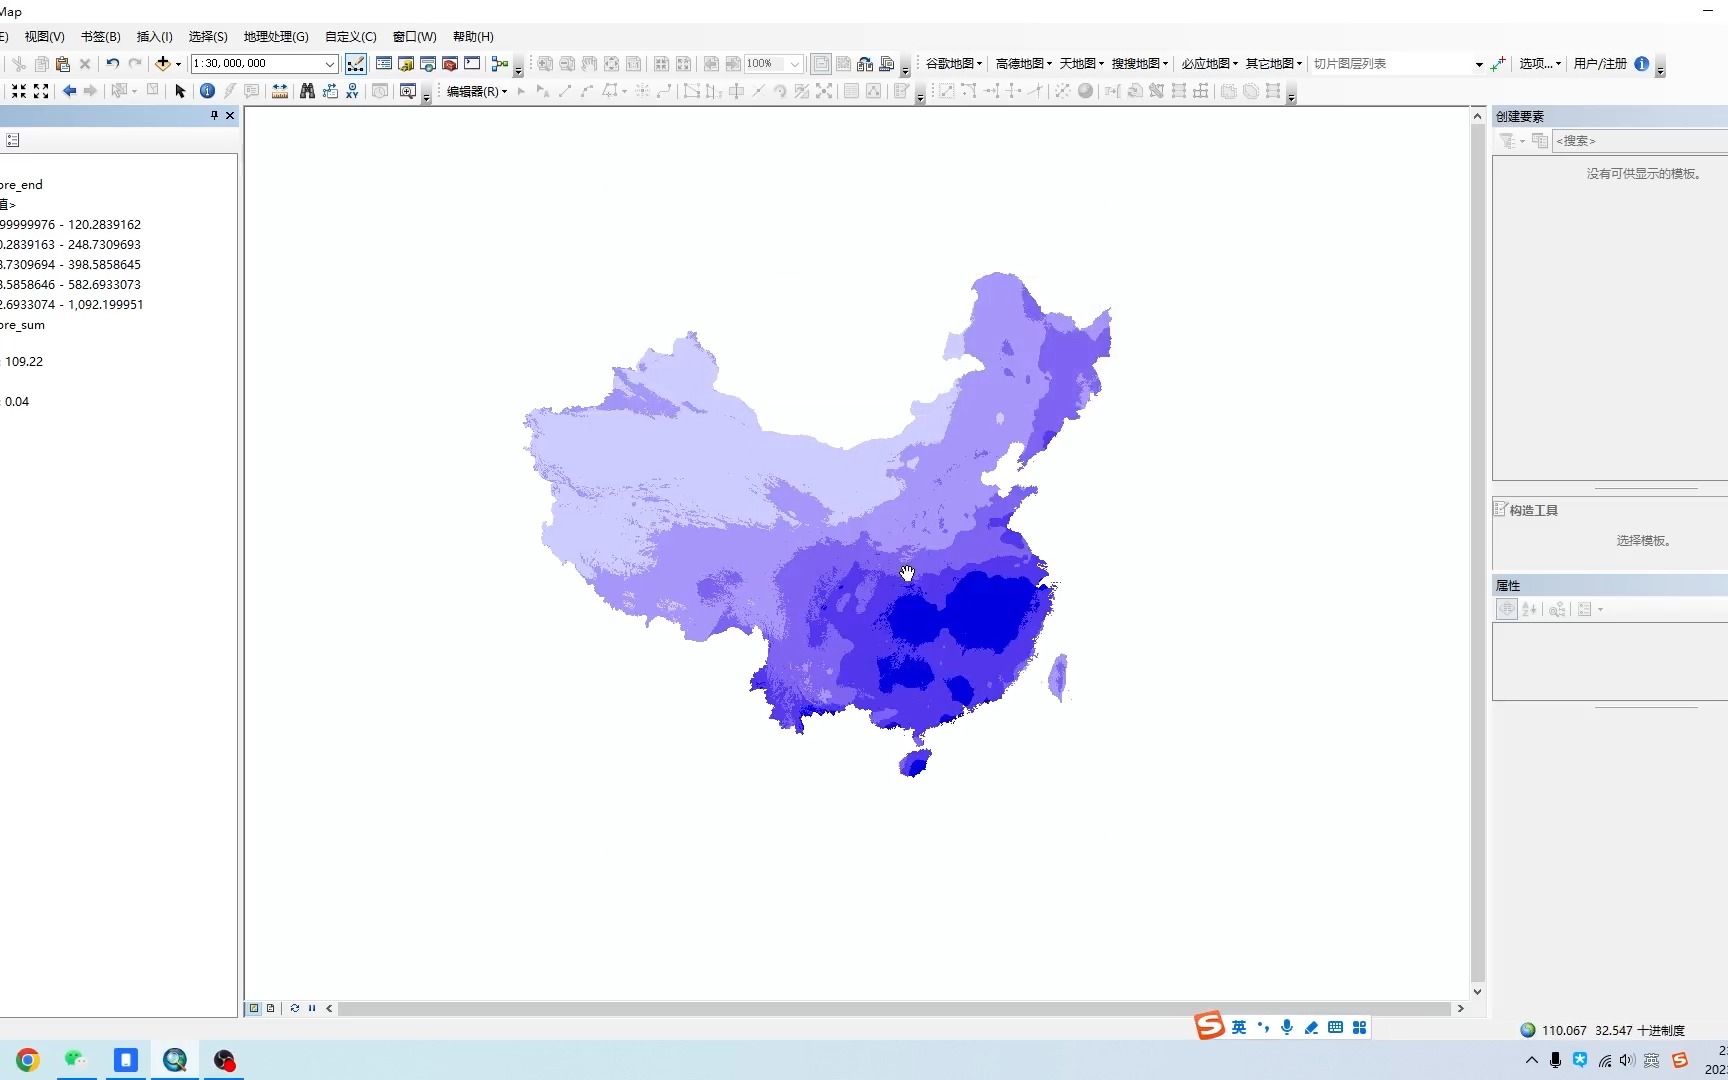Refresh the map view from bottom toolbar
The height and width of the screenshot is (1080, 1728).
(295, 1008)
